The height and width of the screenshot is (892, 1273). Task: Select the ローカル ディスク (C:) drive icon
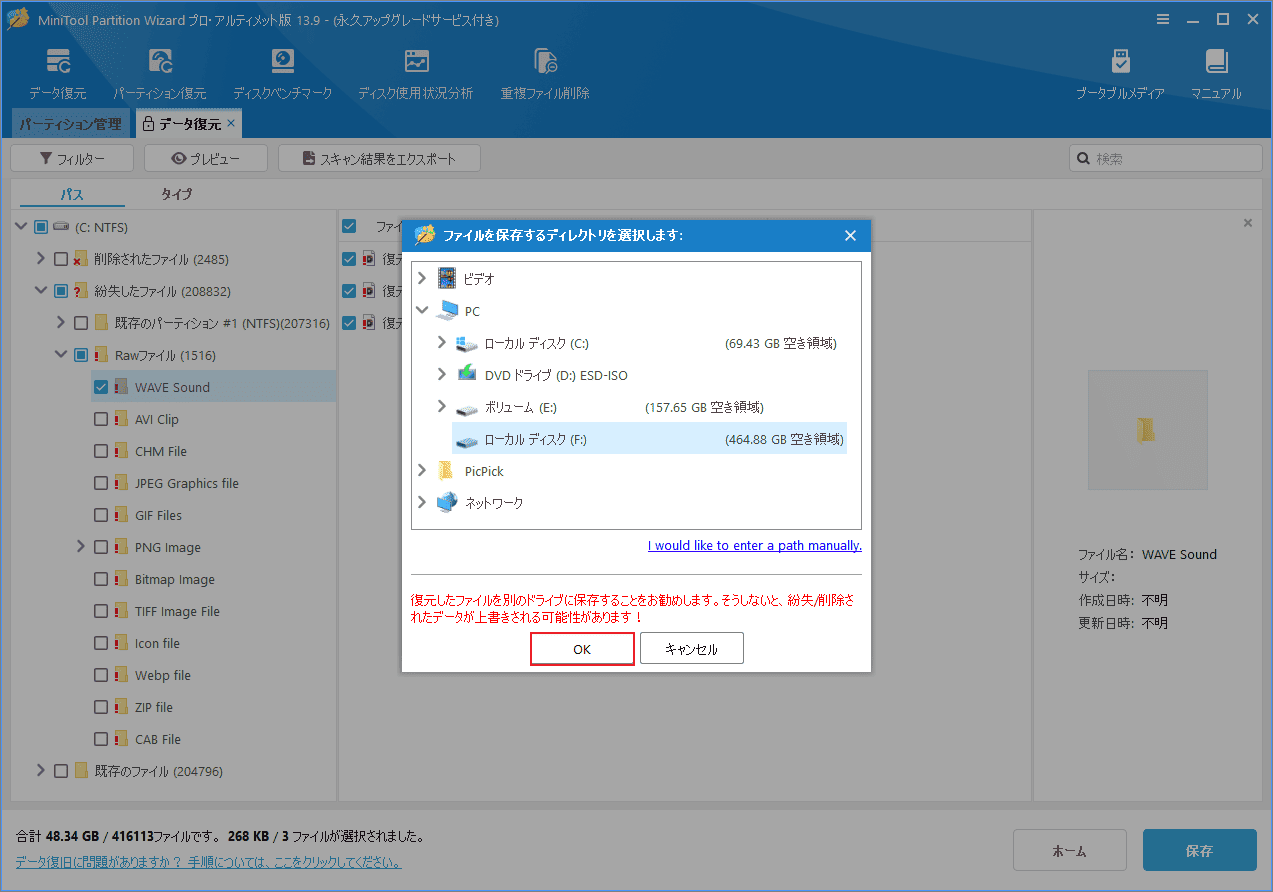click(466, 343)
